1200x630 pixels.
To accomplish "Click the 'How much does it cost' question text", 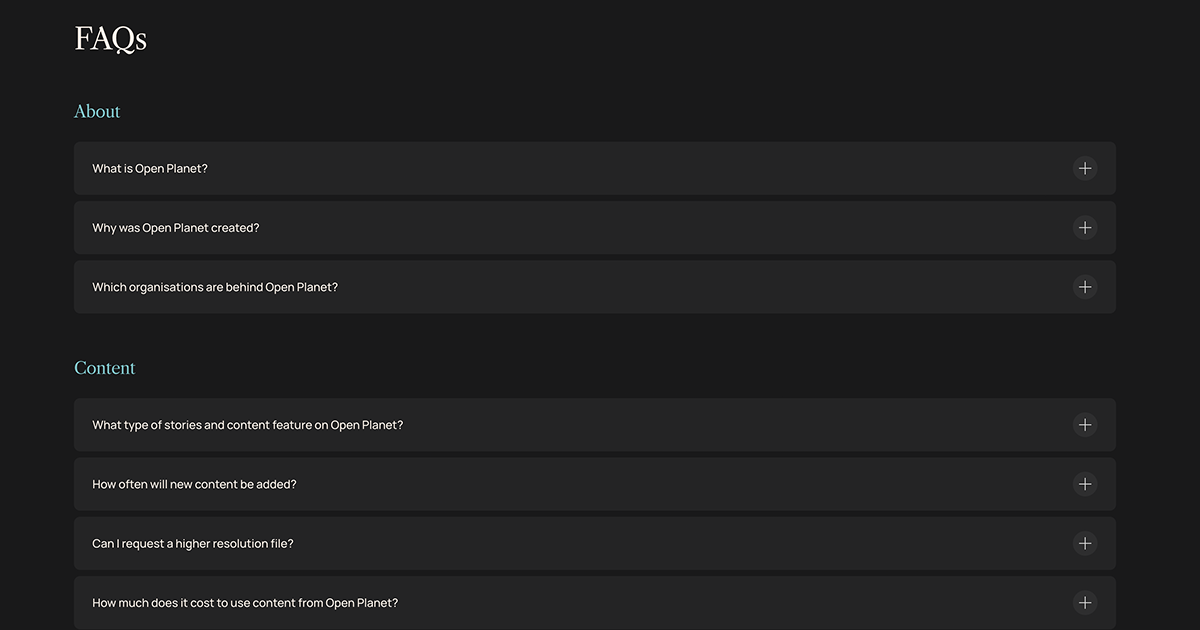I will tap(245, 603).
